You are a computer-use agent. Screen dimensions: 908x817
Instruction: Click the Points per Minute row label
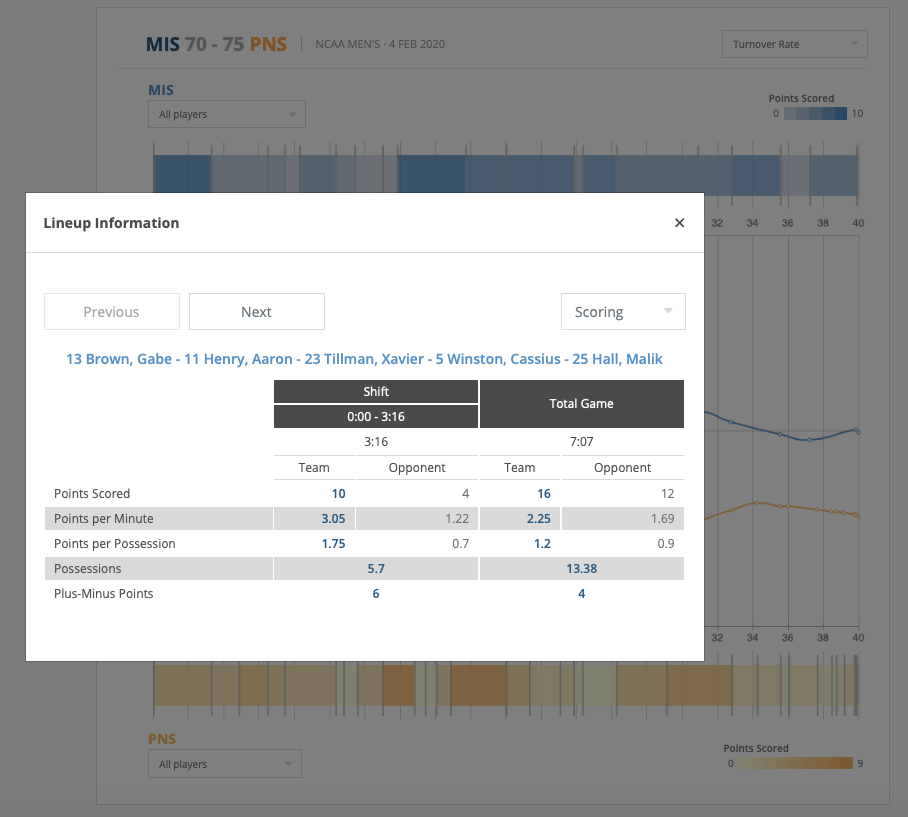[x=104, y=518]
